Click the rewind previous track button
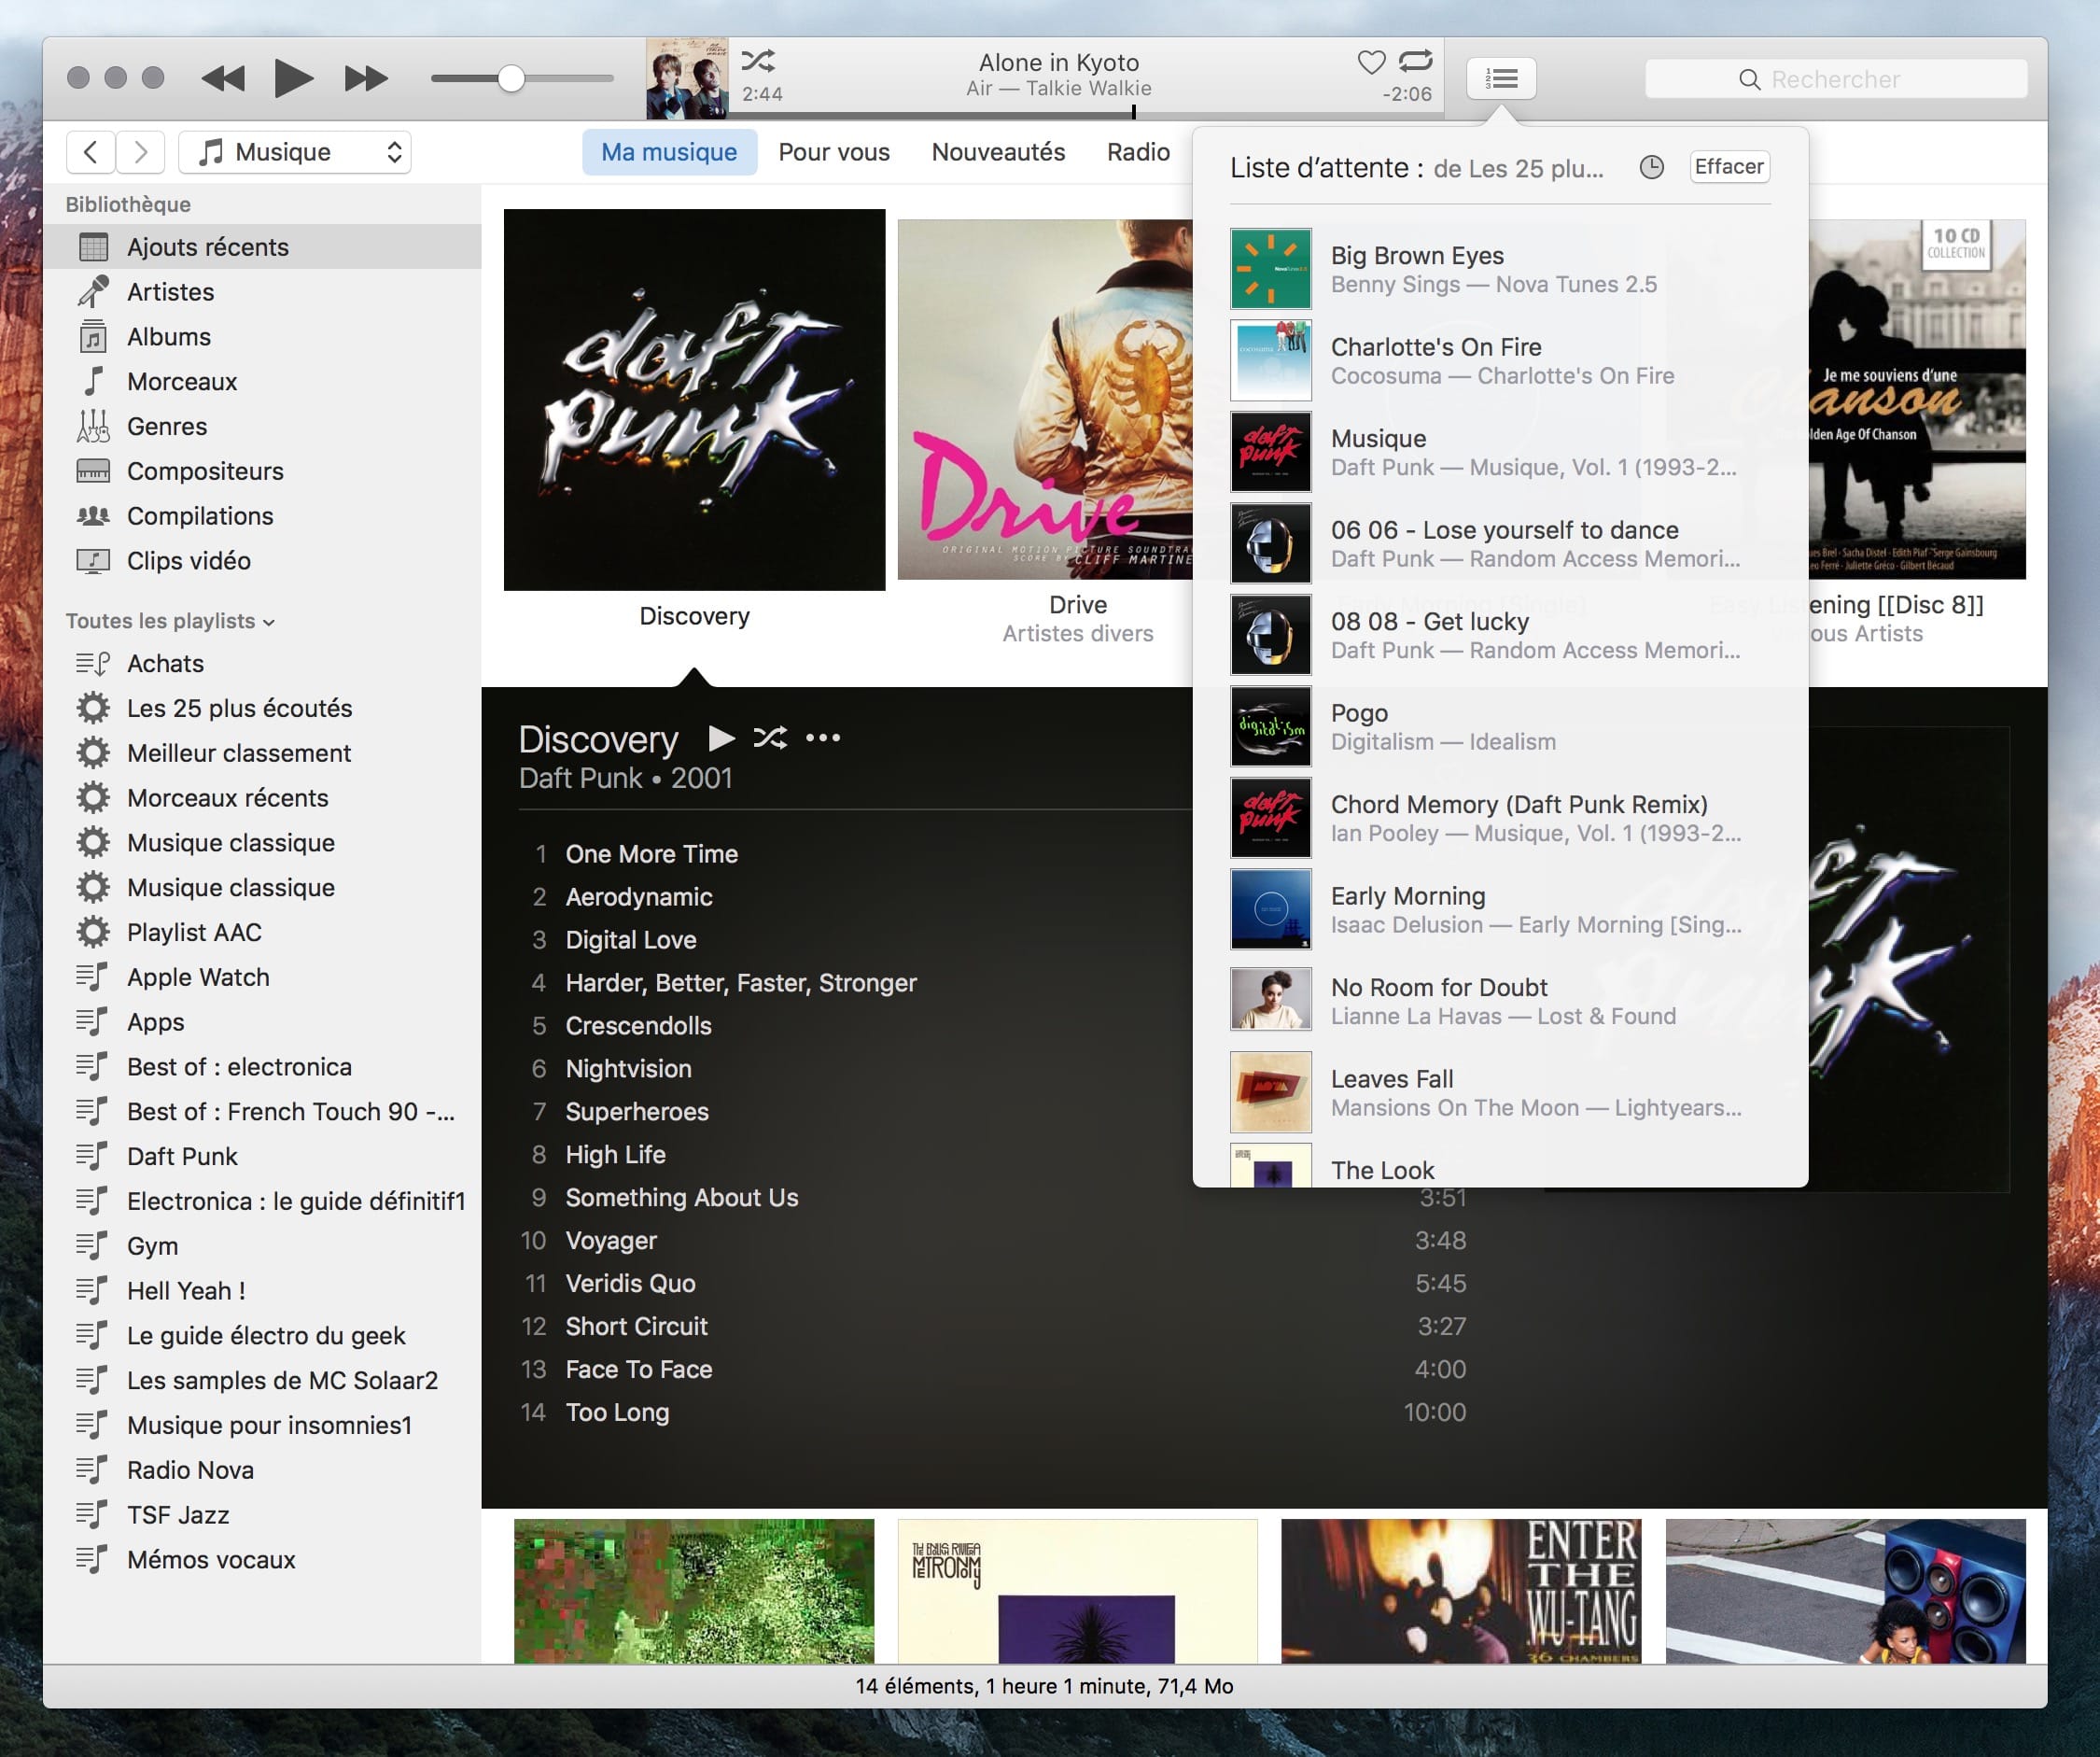Viewport: 2100px width, 1757px height. [x=223, y=78]
